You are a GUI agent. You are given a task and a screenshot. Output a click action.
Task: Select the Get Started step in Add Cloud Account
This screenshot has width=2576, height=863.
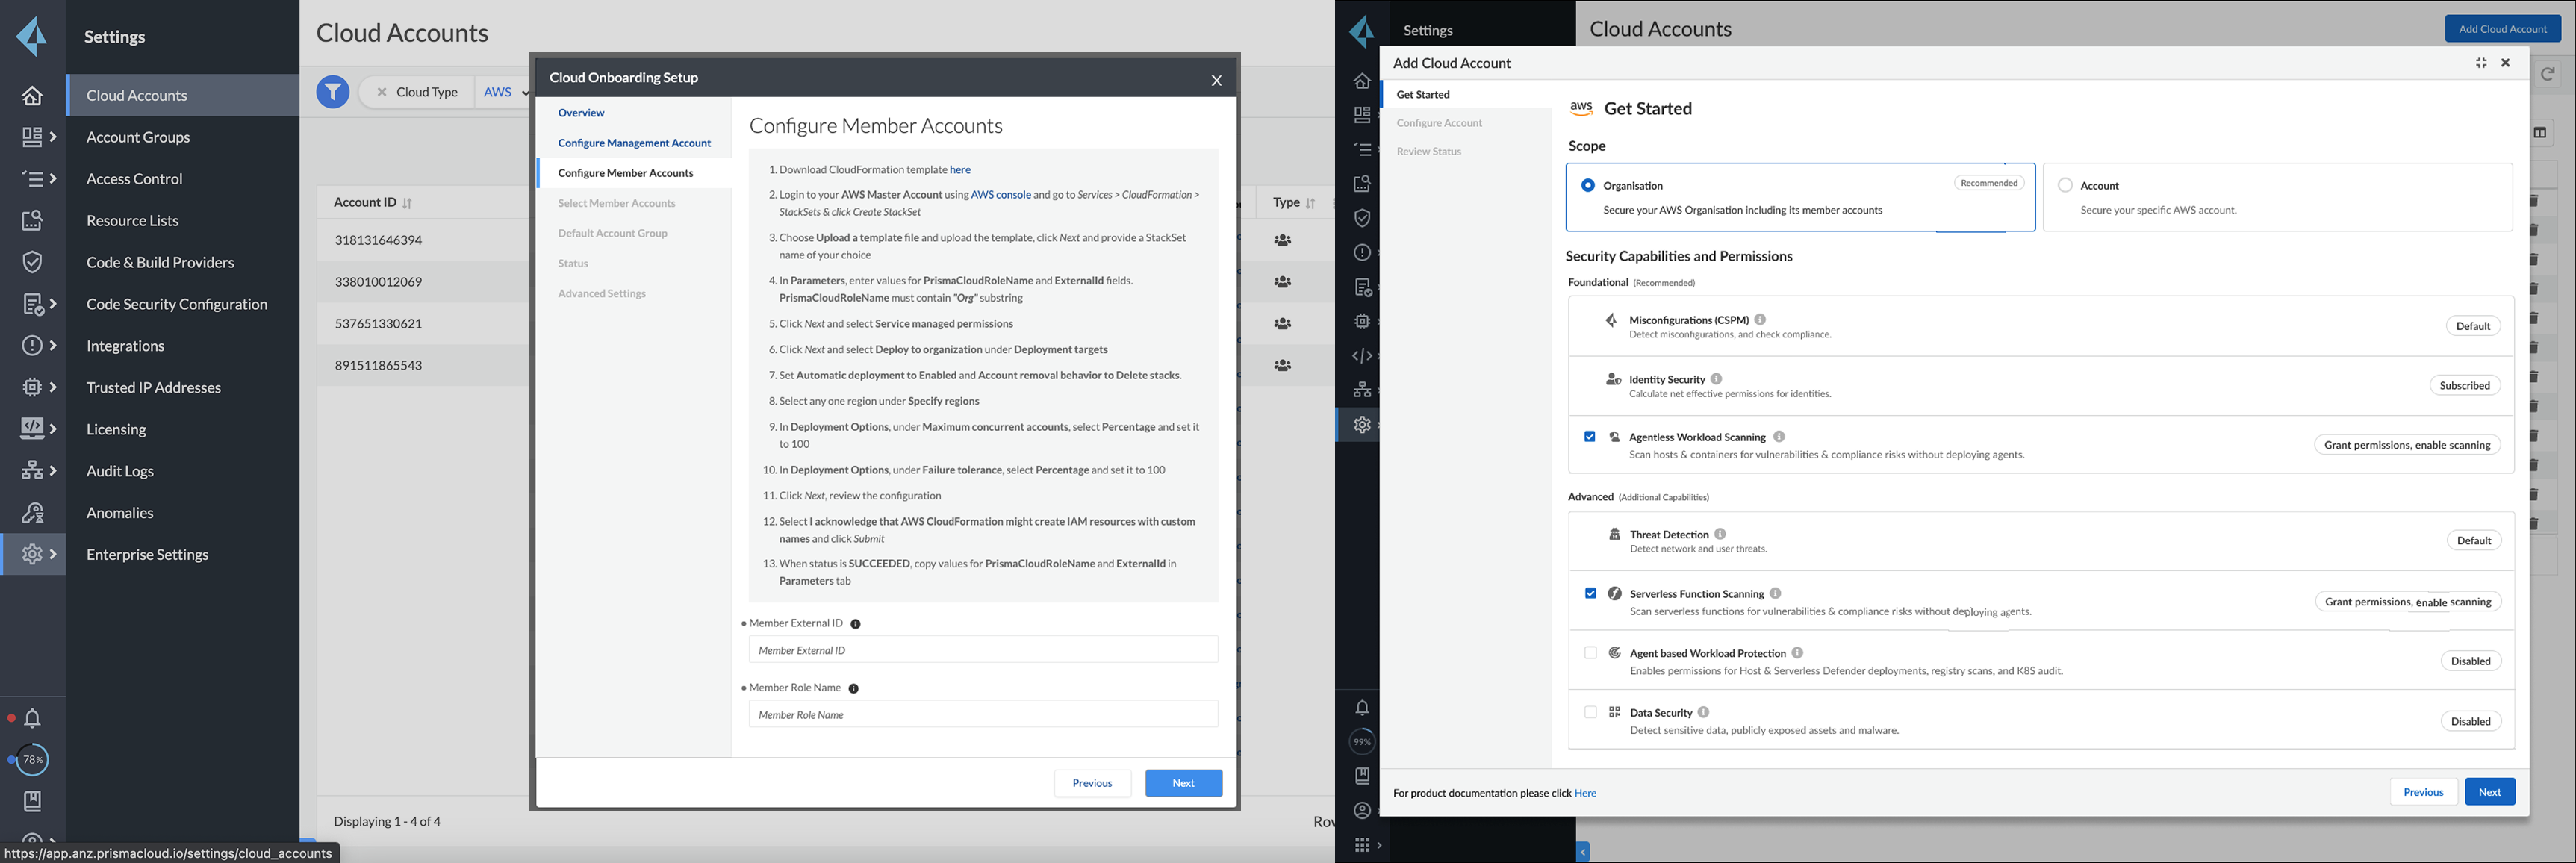pyautogui.click(x=1423, y=94)
